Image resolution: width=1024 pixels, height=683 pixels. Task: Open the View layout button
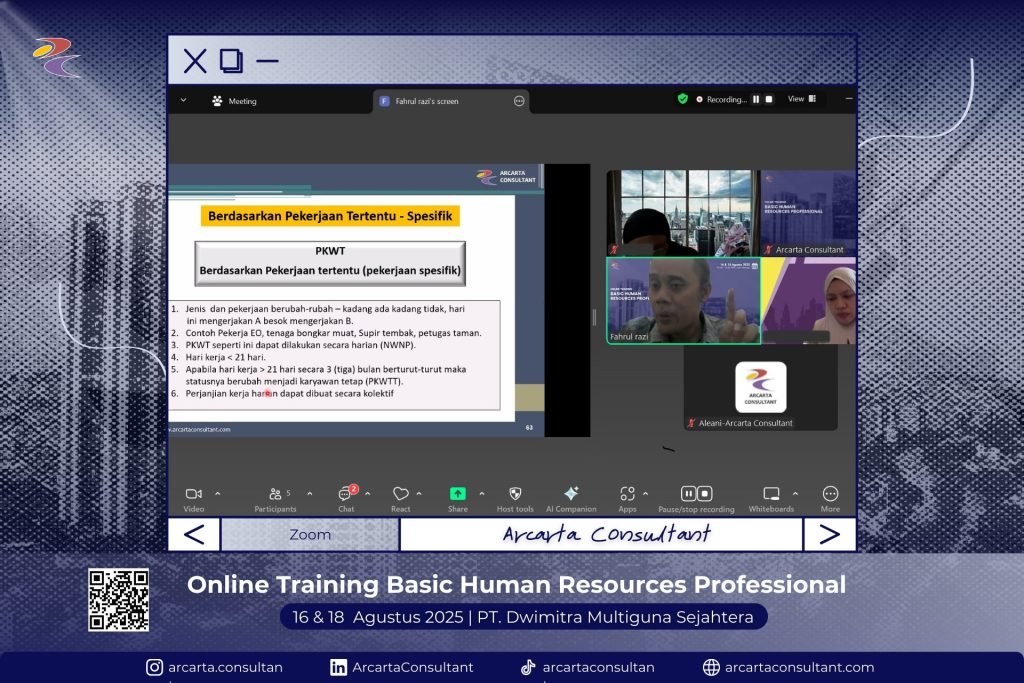pyautogui.click(x=801, y=99)
